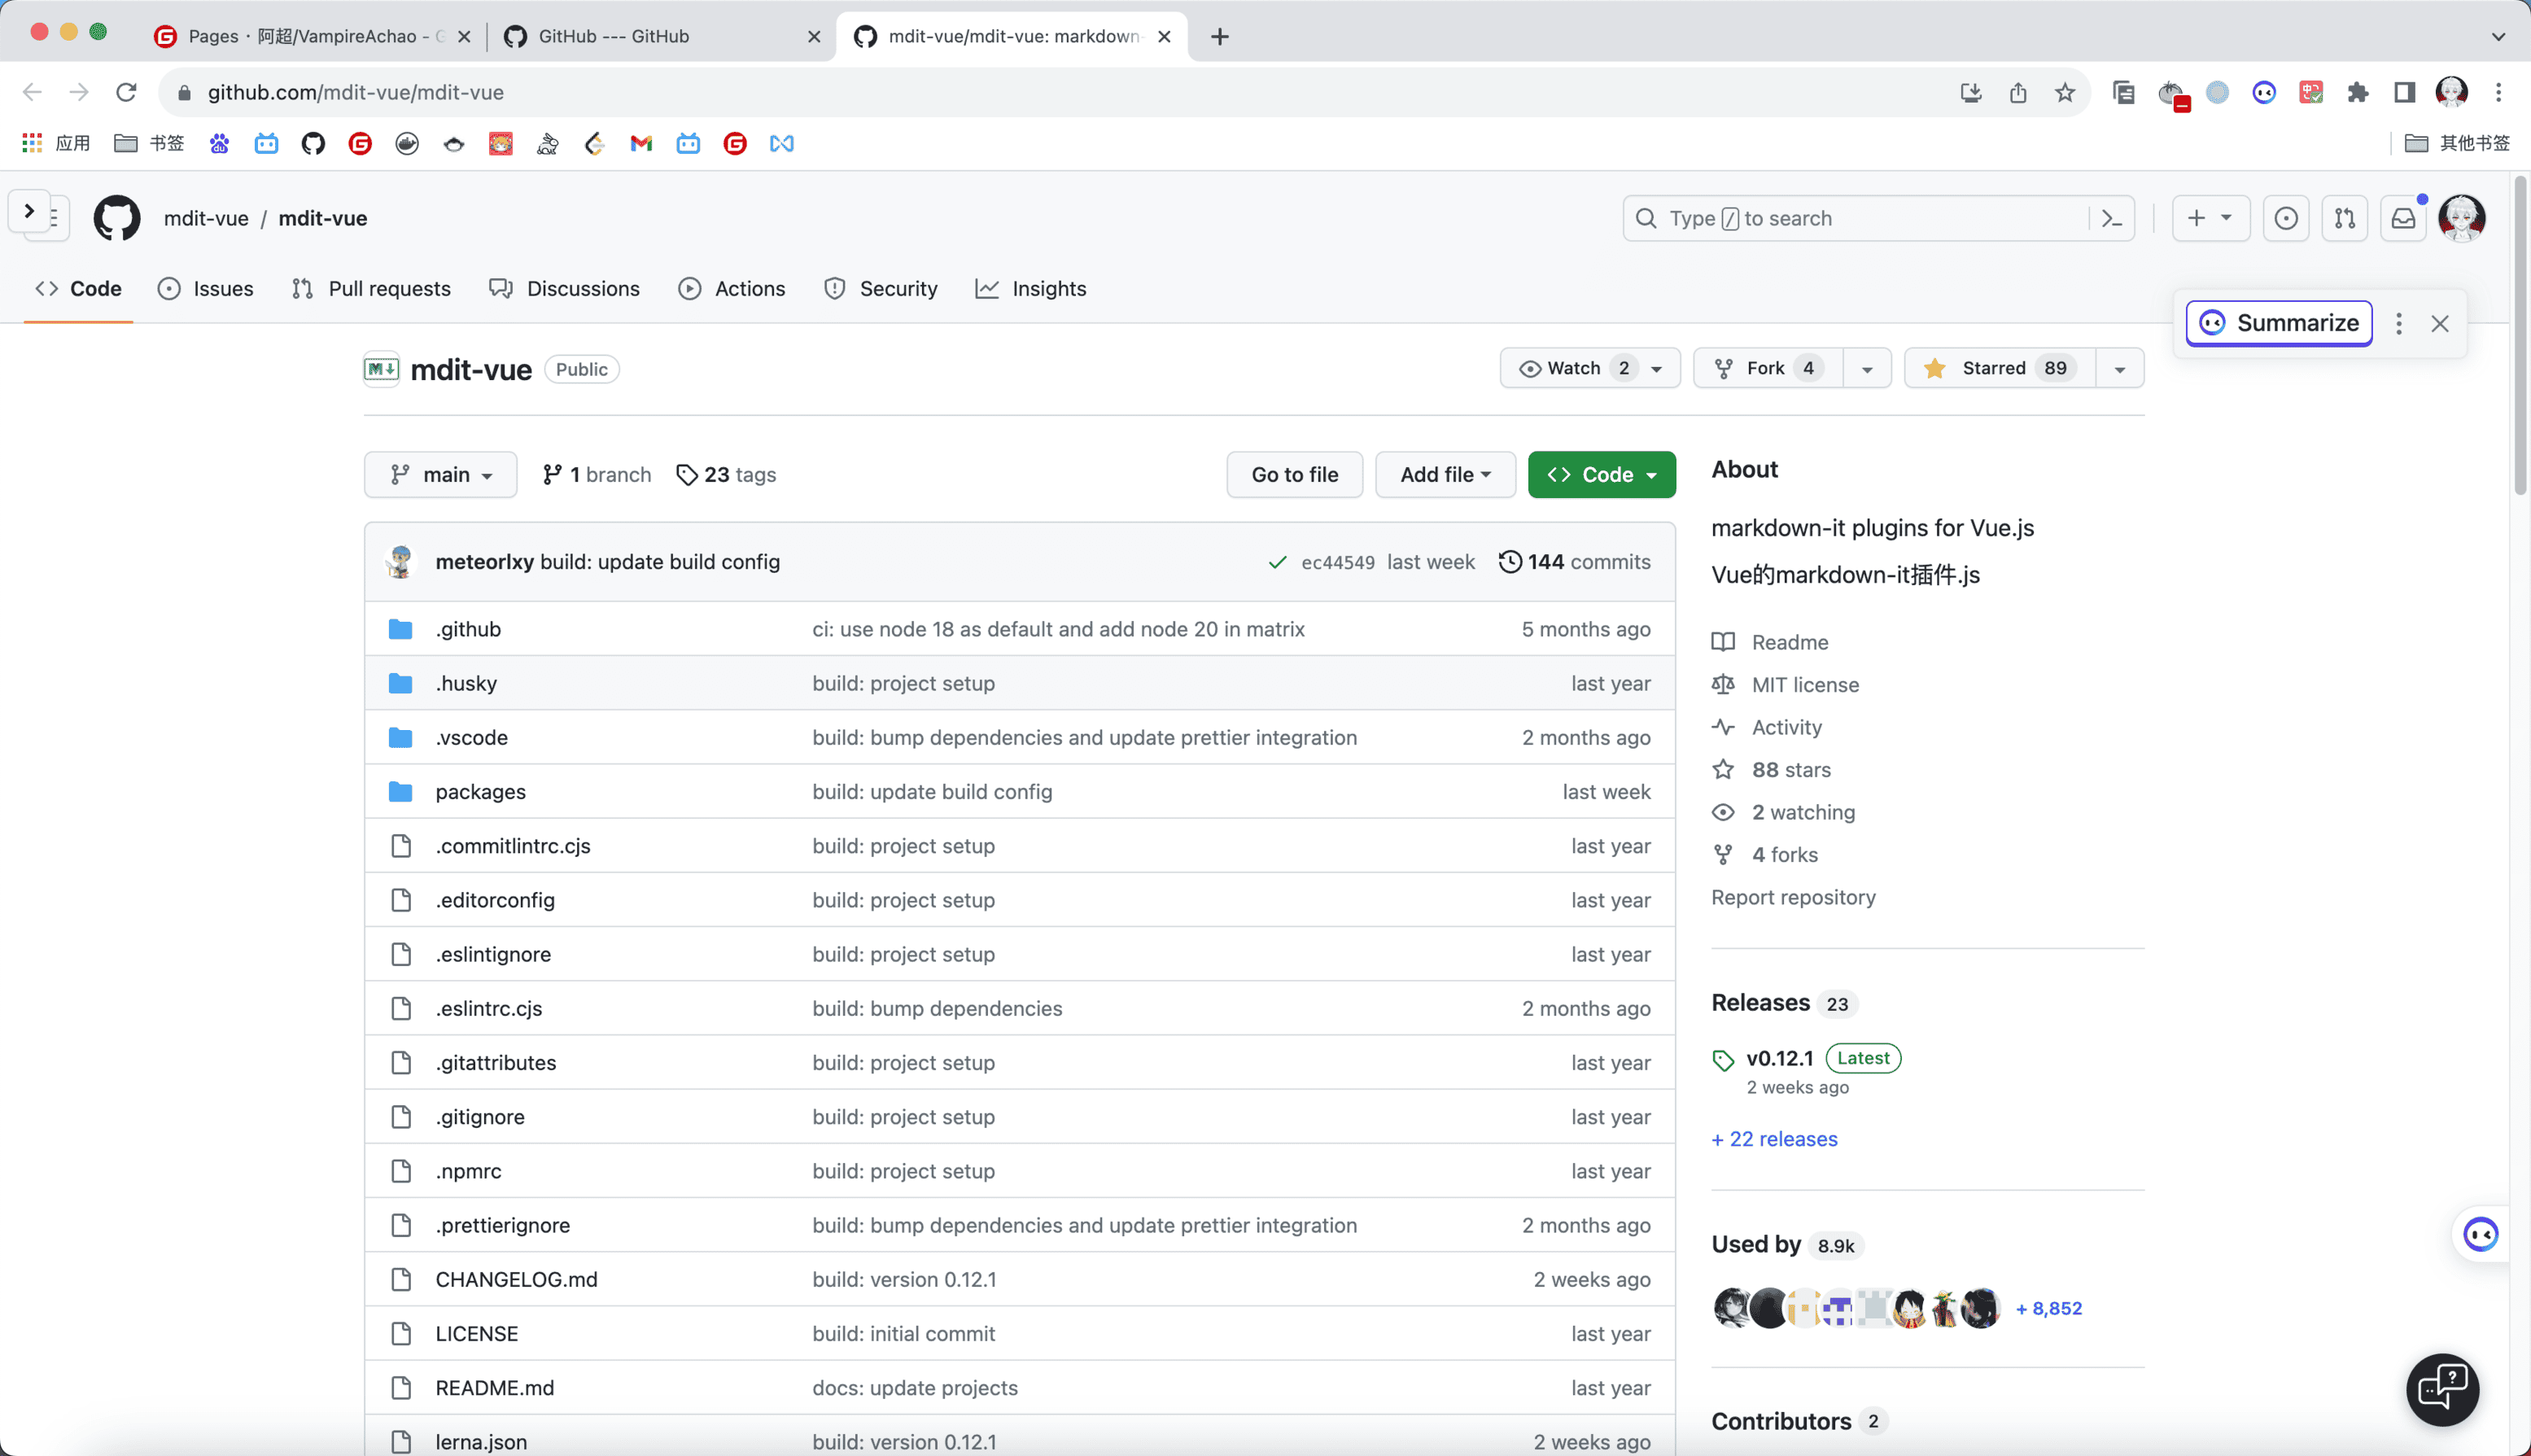Open the command palette icon in search bar
The image size is (2531, 1456).
(2111, 218)
